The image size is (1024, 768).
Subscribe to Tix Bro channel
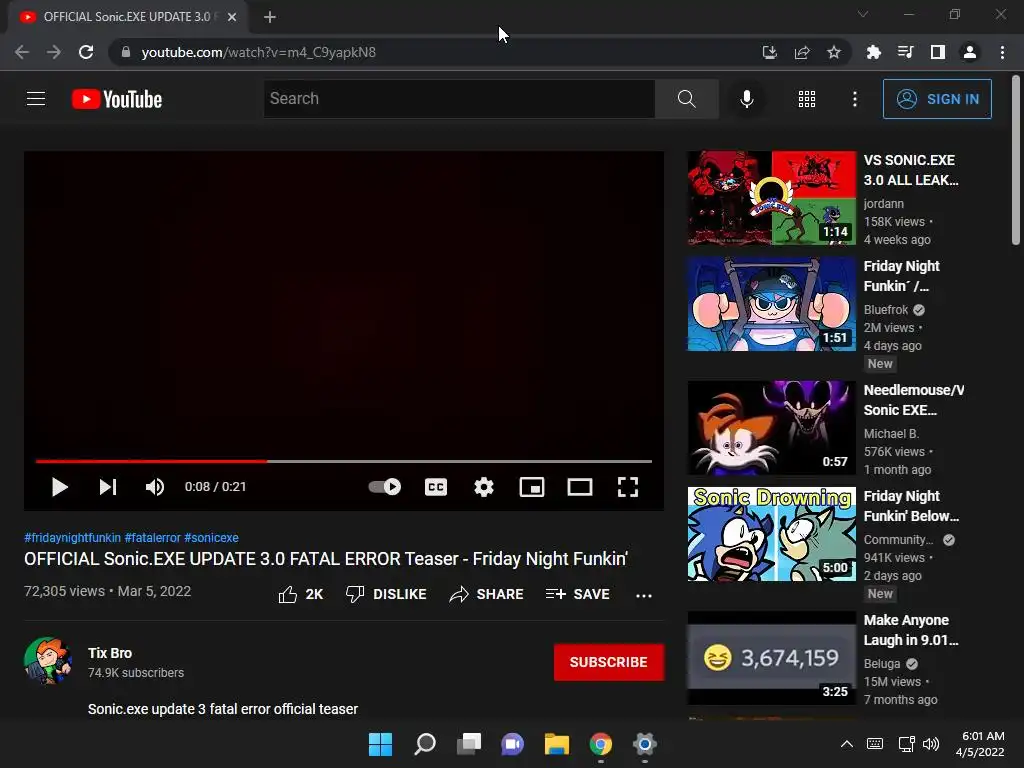tap(609, 662)
